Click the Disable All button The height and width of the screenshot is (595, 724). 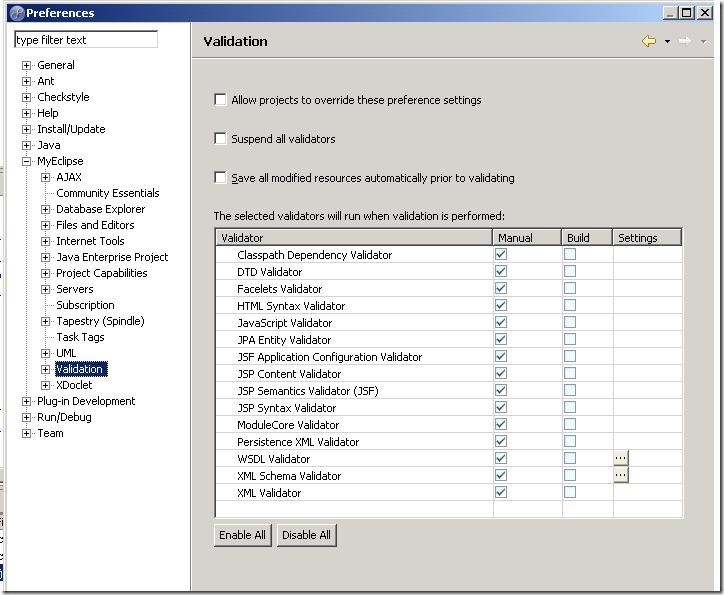pos(306,535)
